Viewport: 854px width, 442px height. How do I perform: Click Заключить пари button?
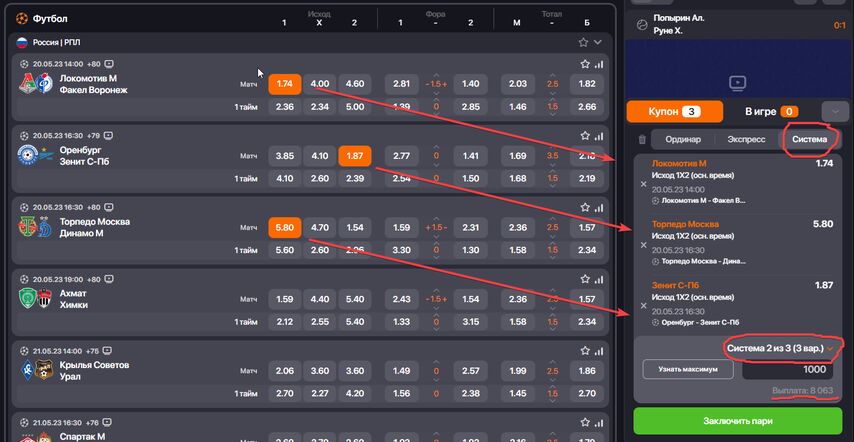click(737, 421)
